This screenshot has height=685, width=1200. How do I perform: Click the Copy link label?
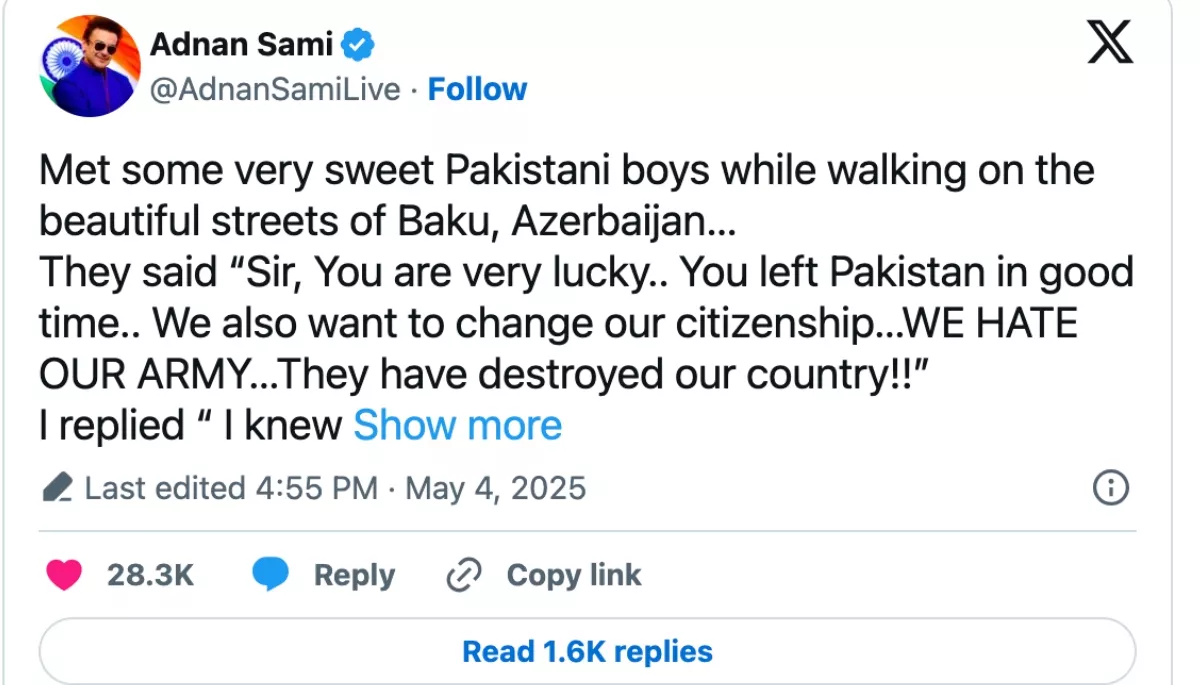(x=574, y=575)
